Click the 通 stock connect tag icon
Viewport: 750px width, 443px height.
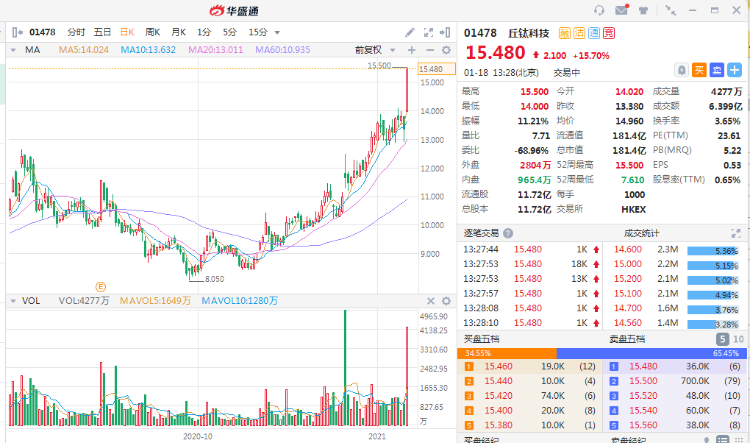594,33
